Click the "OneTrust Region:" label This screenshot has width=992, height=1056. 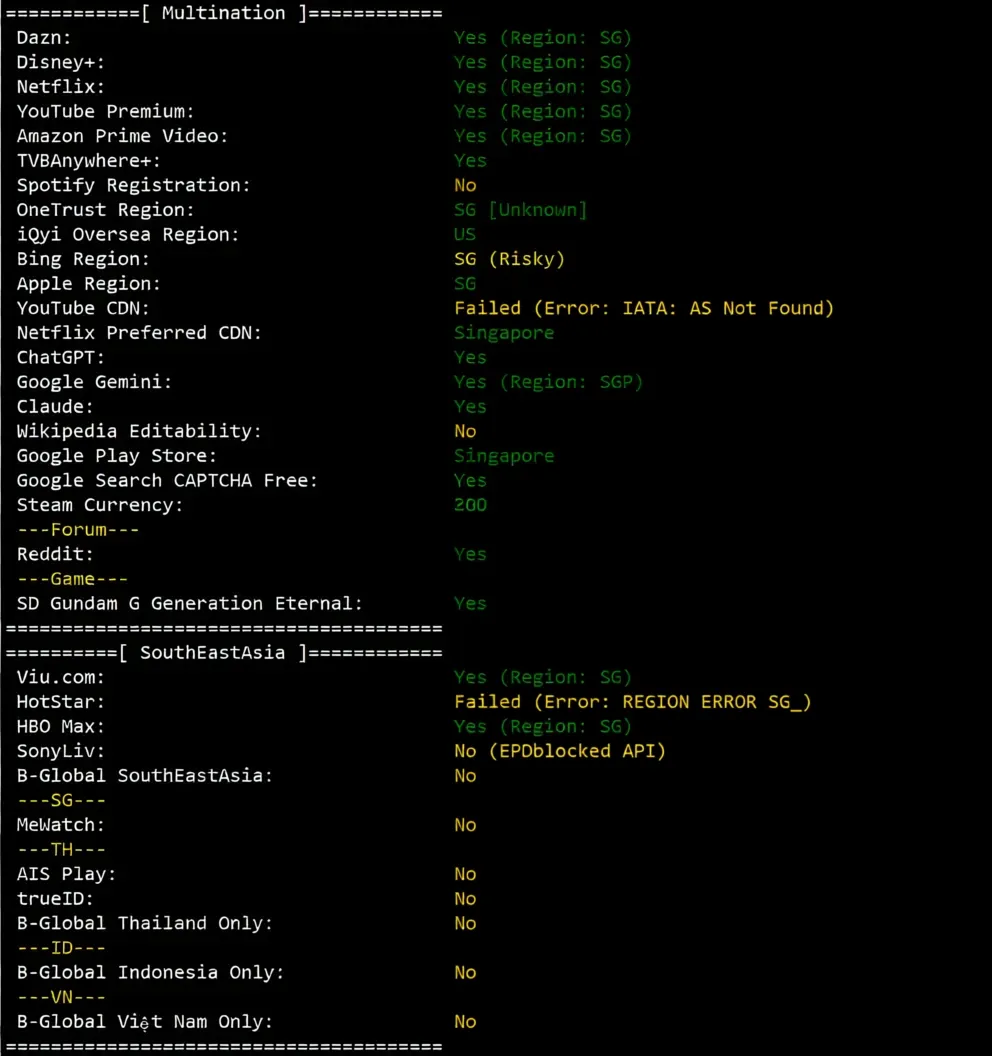[106, 210]
